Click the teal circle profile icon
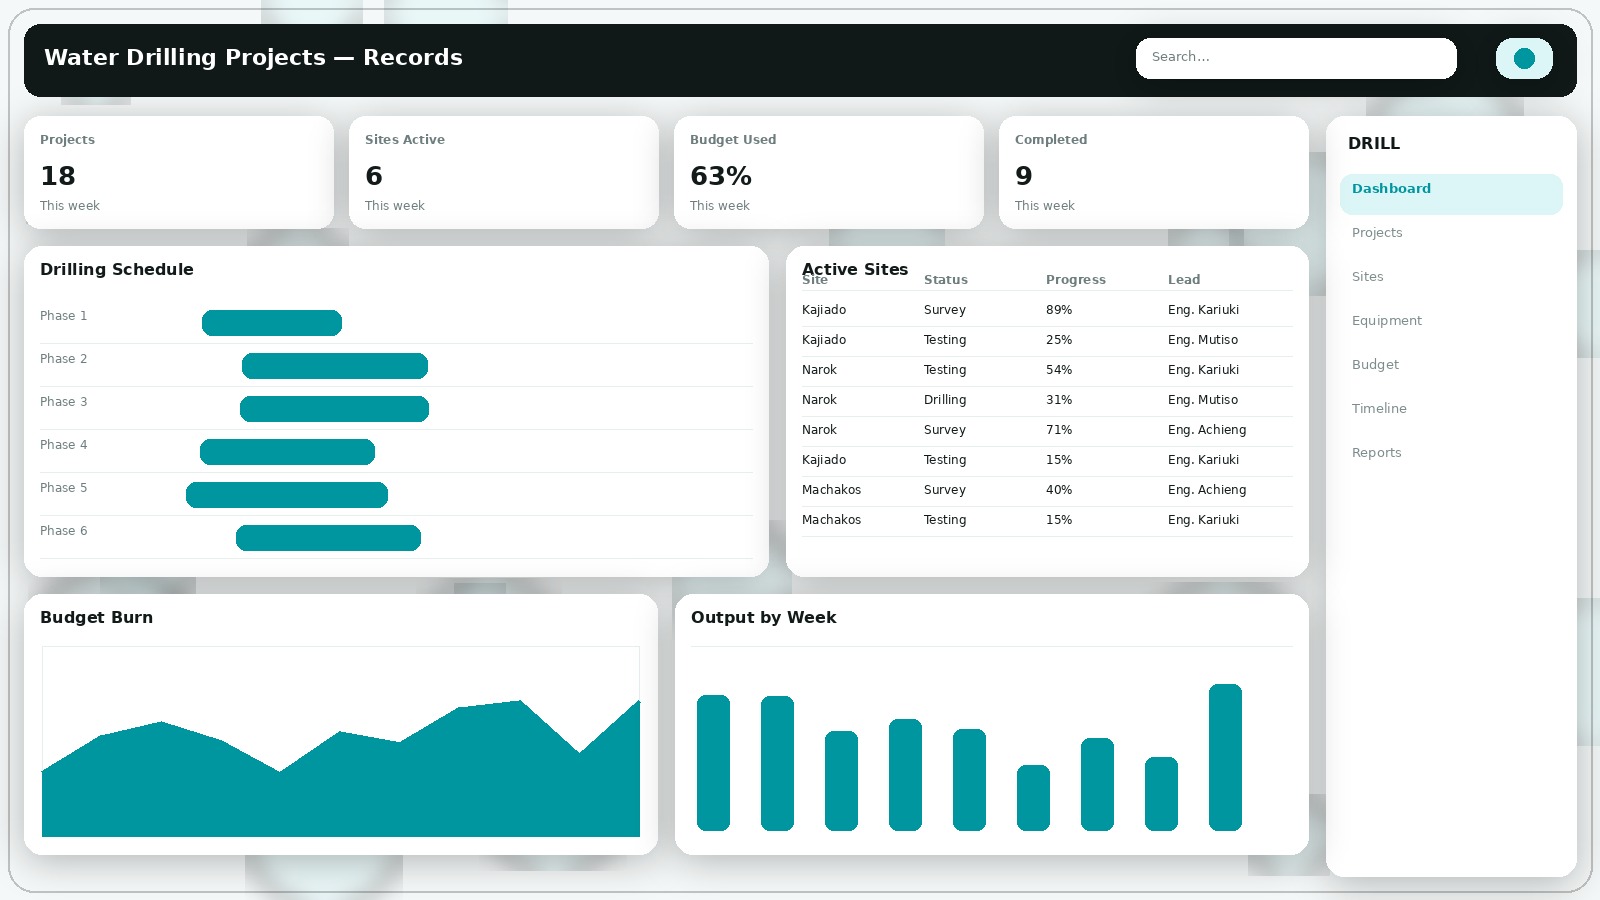Viewport: 1600px width, 900px height. tap(1523, 58)
